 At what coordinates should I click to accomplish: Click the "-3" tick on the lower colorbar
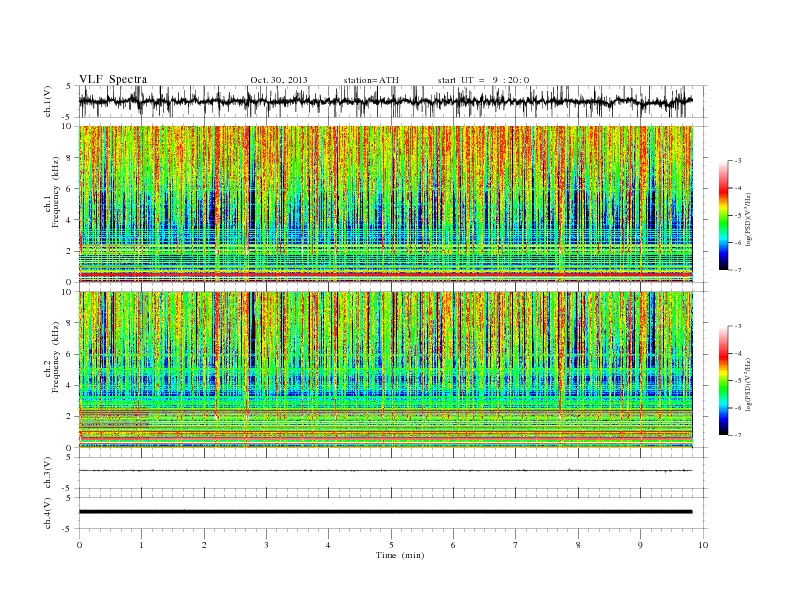tap(738, 326)
